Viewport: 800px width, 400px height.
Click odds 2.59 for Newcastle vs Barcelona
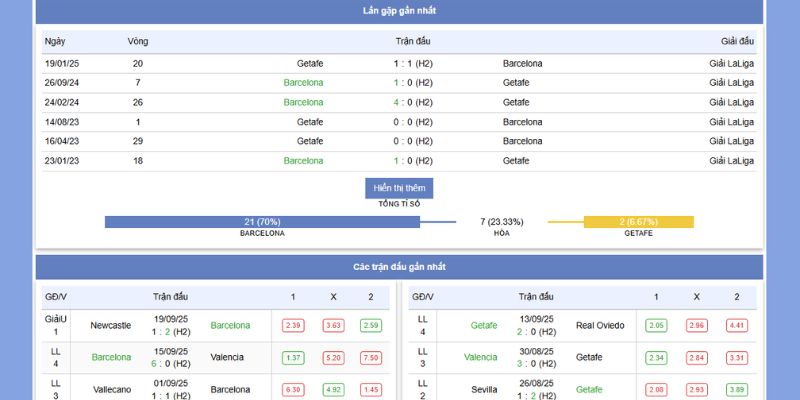tap(371, 326)
